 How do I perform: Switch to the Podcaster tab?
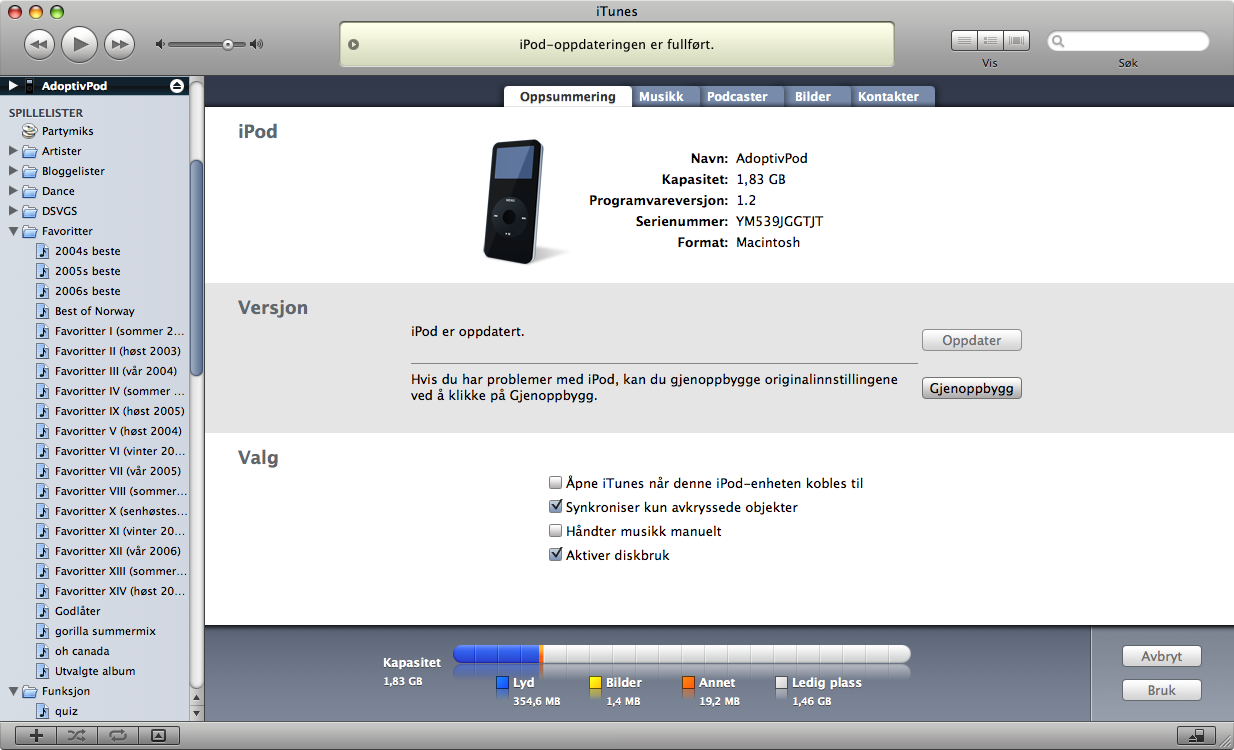[x=737, y=96]
